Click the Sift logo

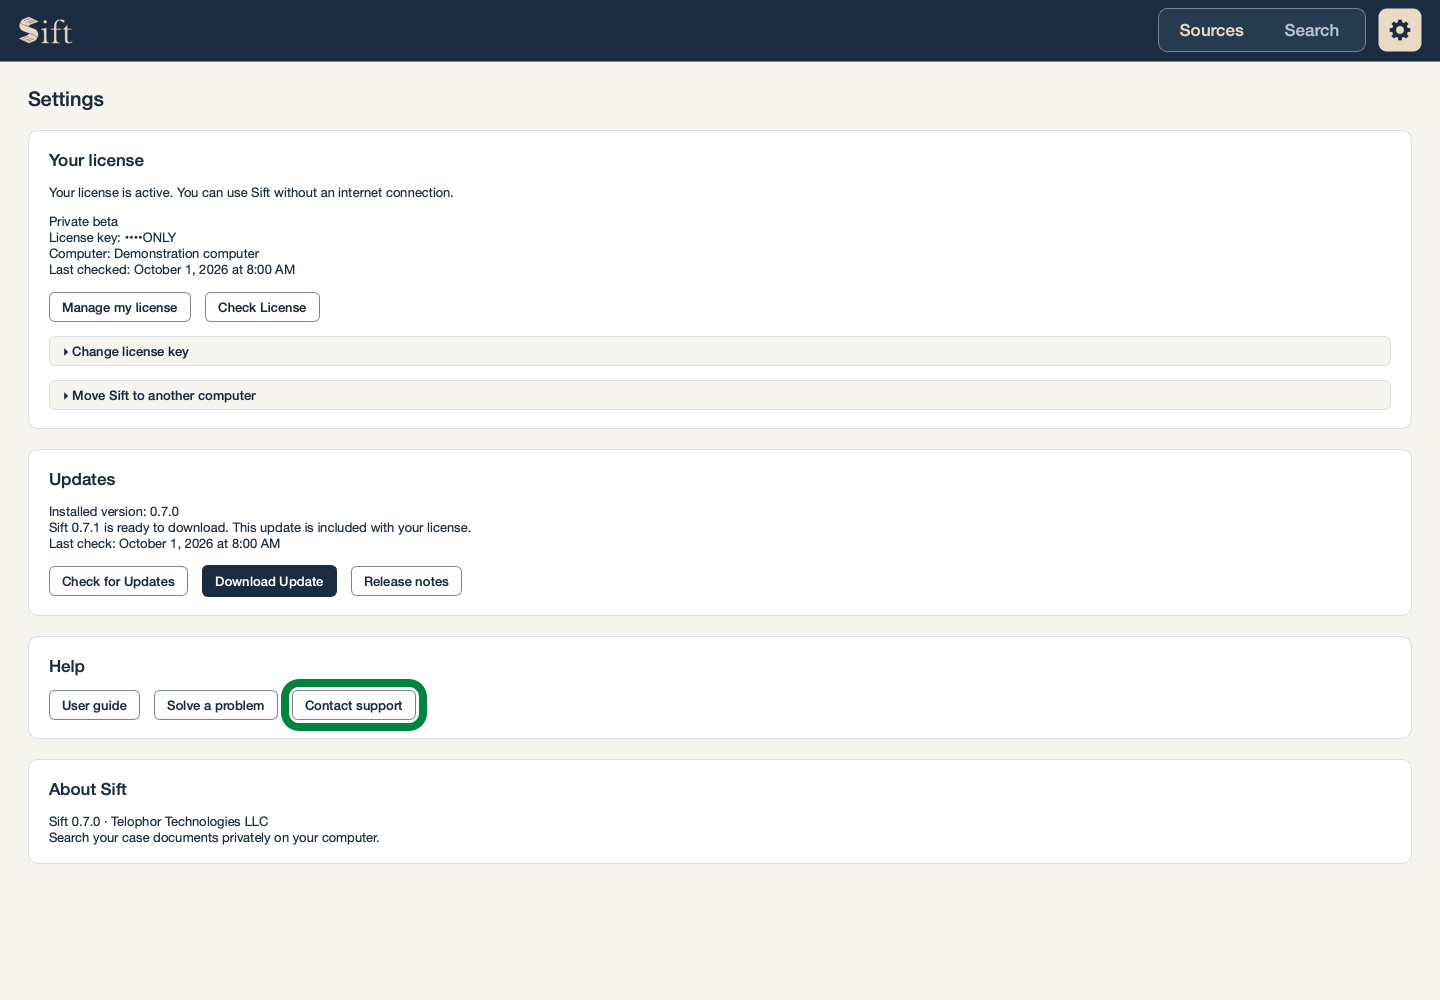tap(46, 31)
